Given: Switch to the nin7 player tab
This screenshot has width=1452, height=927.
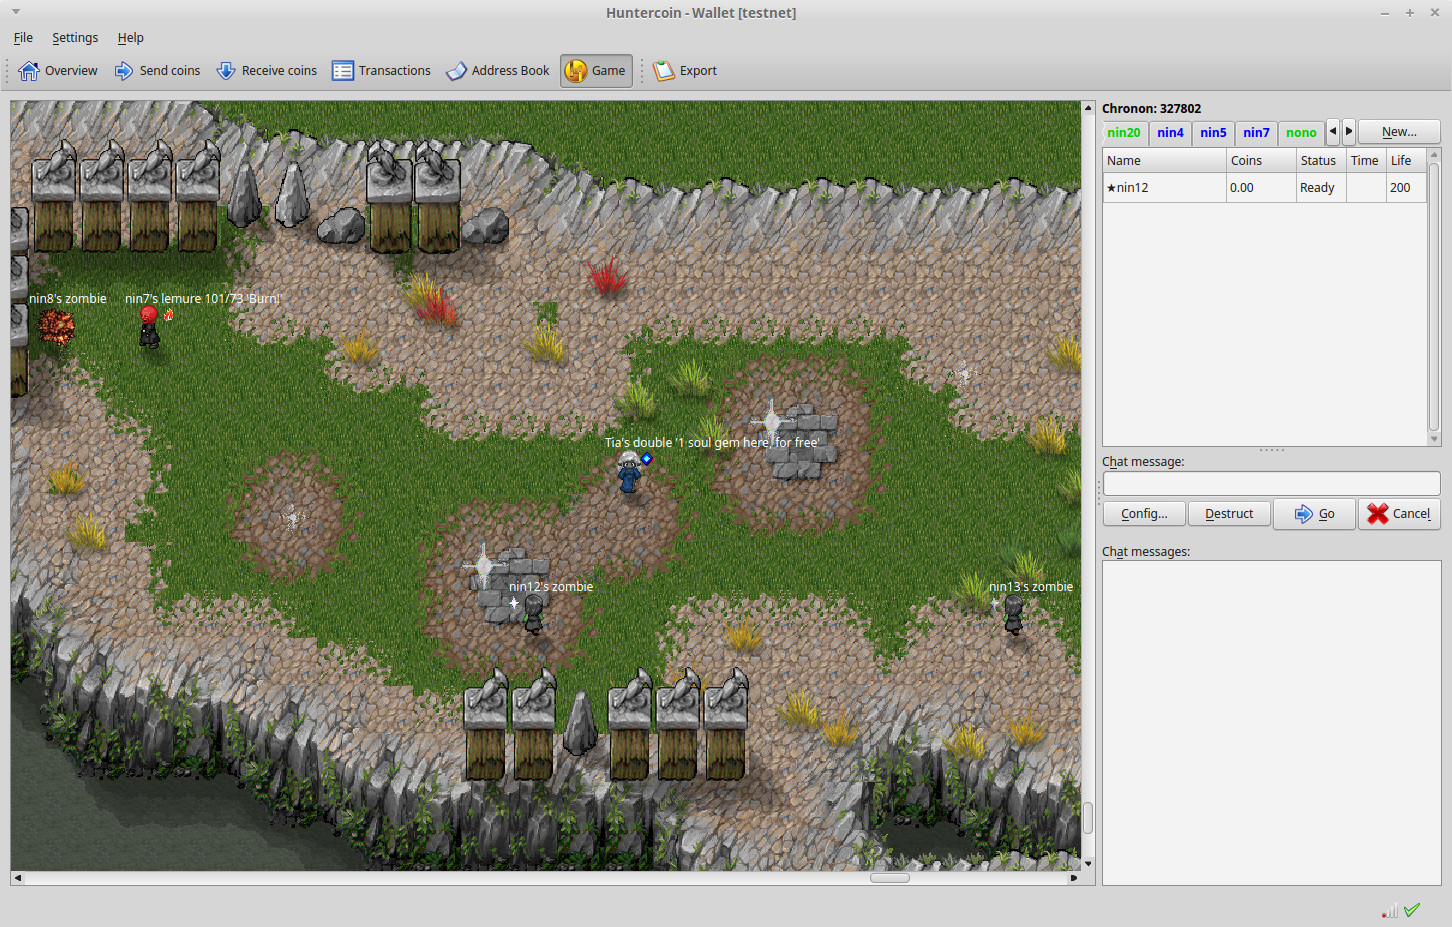Looking at the screenshot, I should pos(1256,133).
